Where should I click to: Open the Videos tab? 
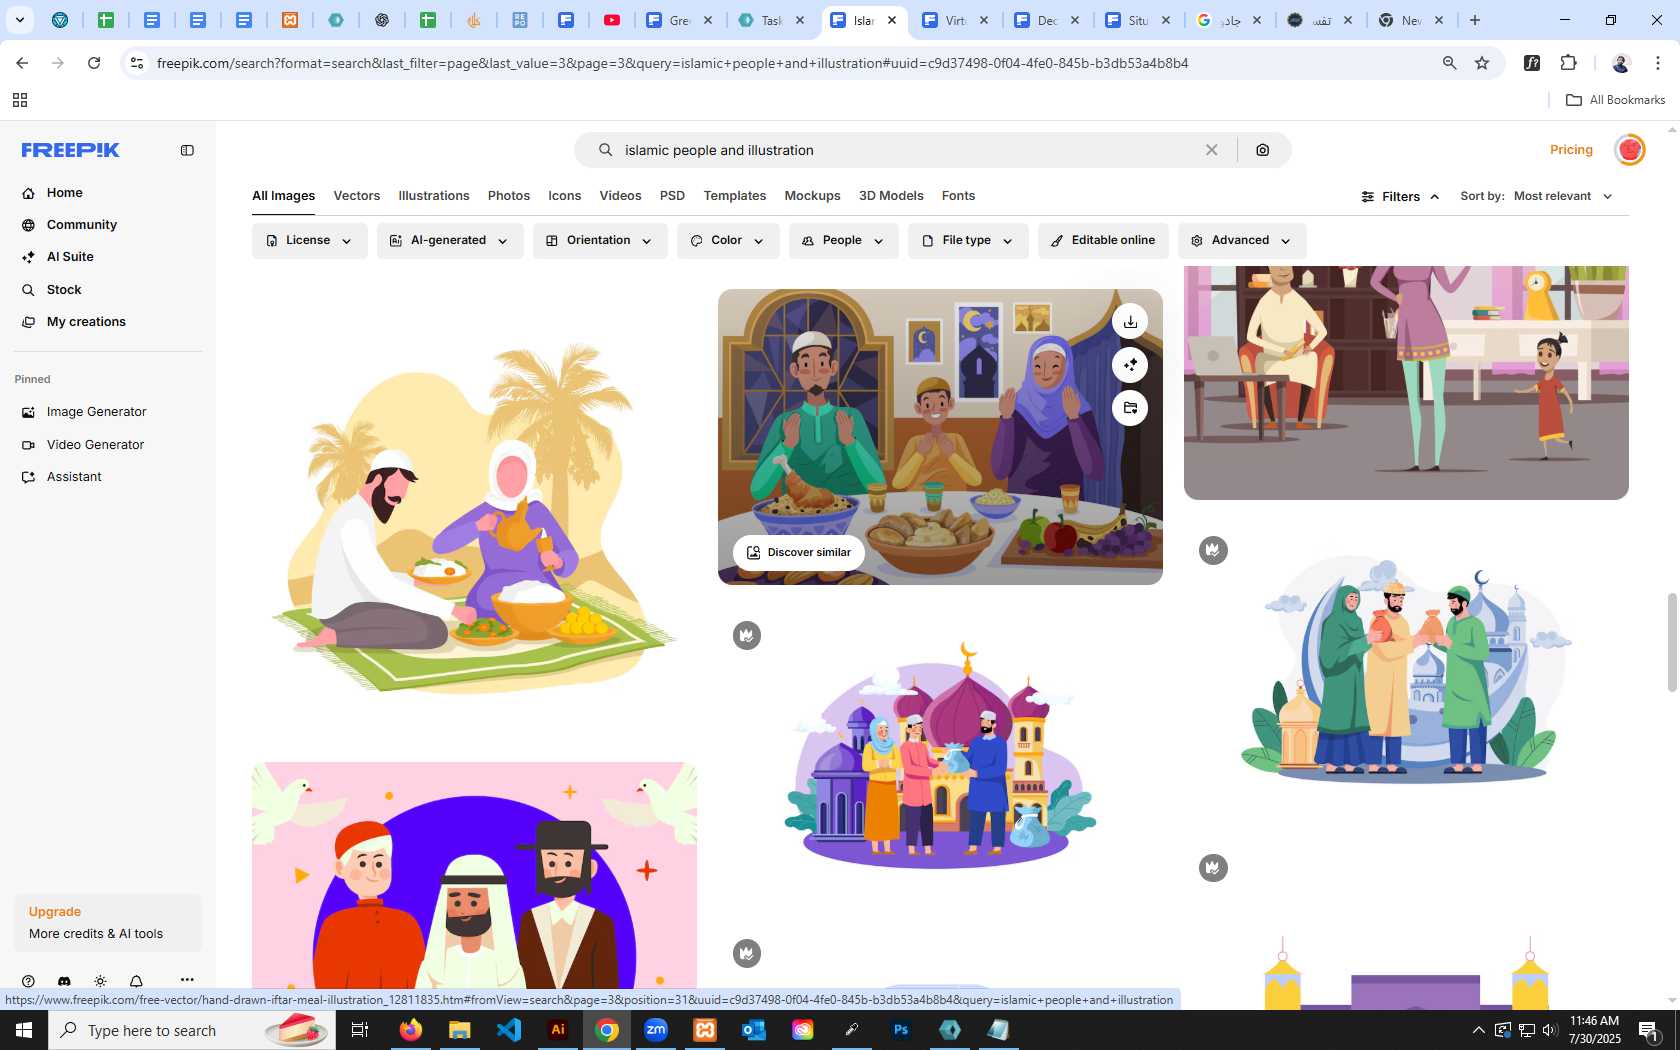[620, 196]
